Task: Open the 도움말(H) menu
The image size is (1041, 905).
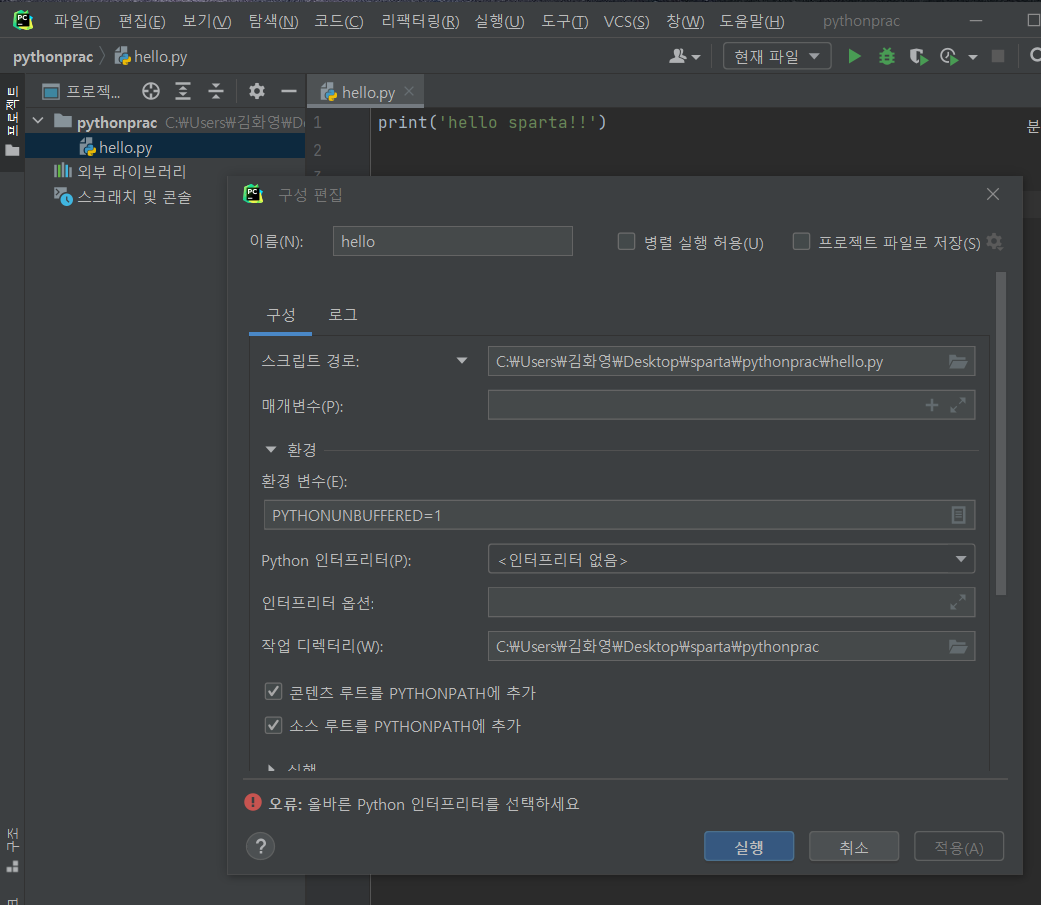Action: coord(752,21)
